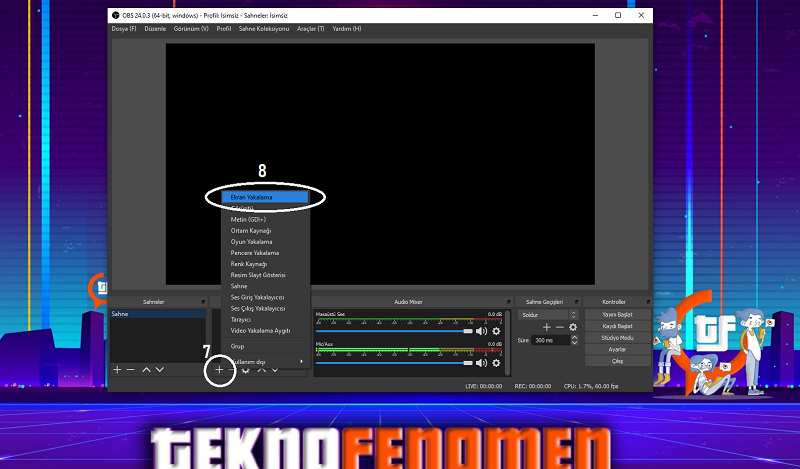Viewport: 800px width, 469px height.
Task: Open the Görünüm menu
Action: coord(191,29)
